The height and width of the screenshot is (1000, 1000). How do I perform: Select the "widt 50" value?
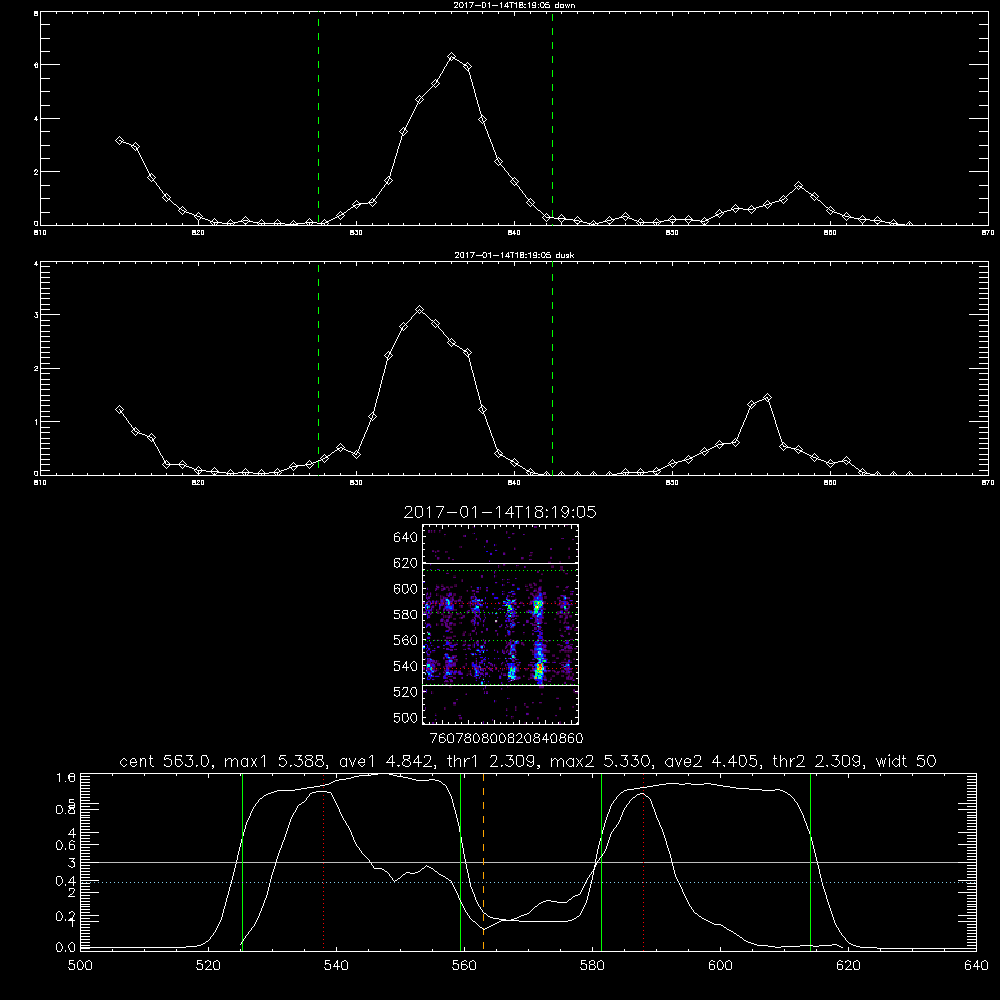coord(906,761)
